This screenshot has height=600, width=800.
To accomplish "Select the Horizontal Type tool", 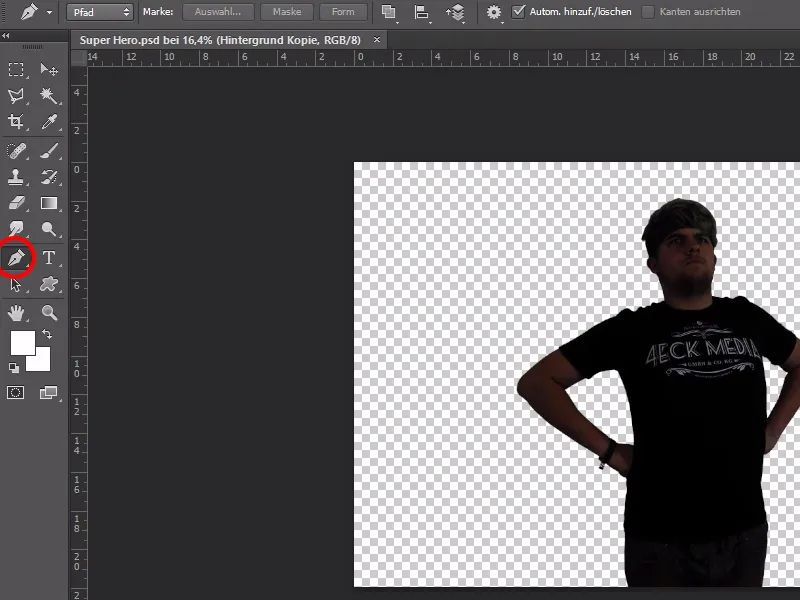I will 48,258.
